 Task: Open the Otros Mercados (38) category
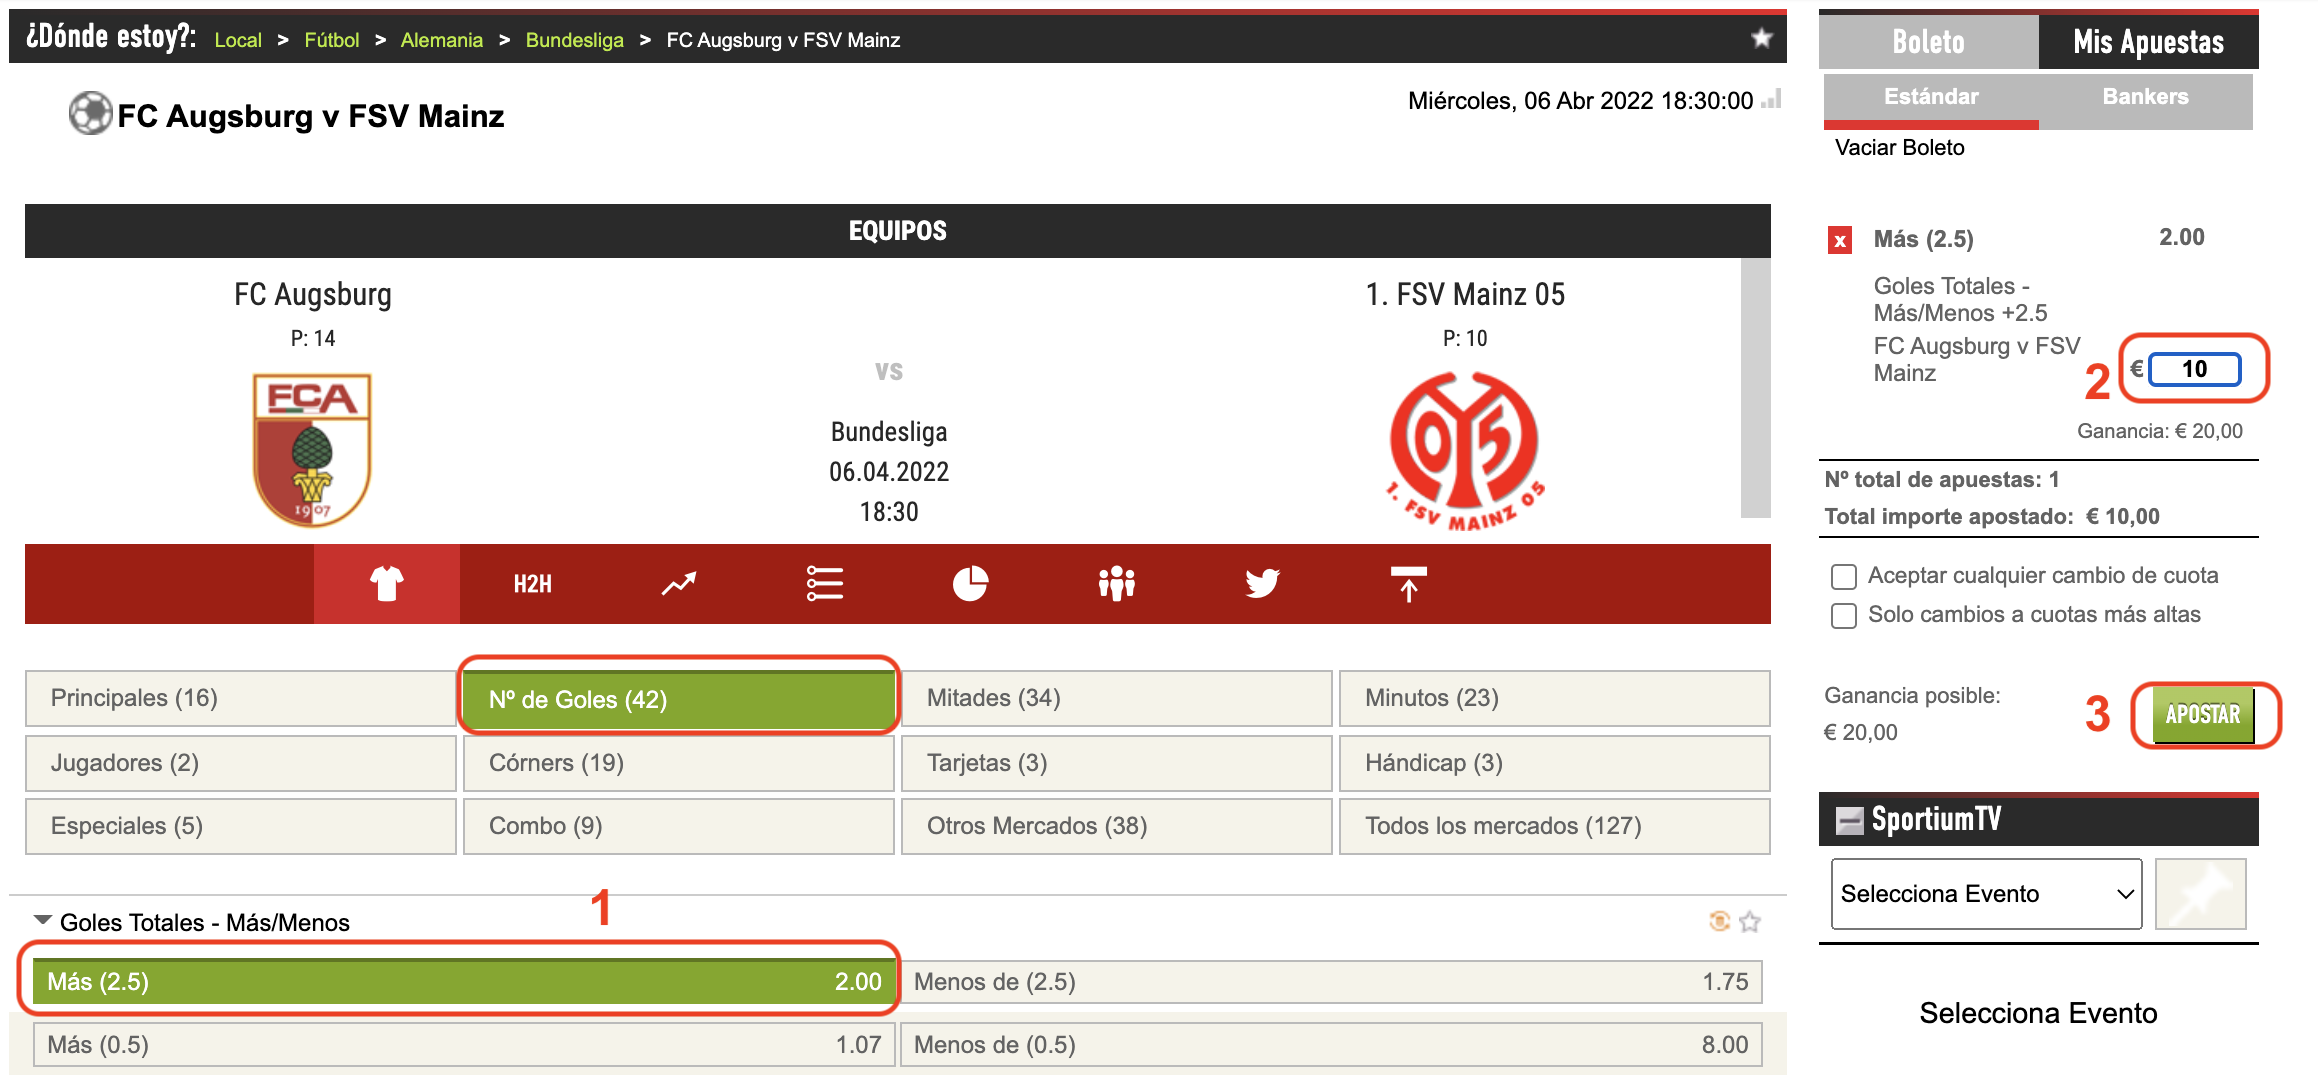(x=1116, y=826)
